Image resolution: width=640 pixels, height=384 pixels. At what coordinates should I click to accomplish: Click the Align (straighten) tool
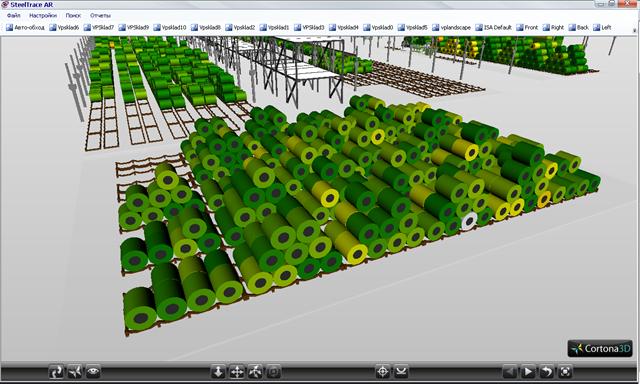[x=401, y=372]
